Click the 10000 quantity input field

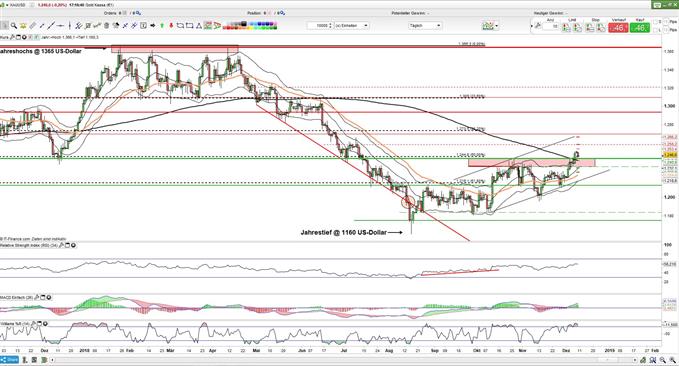320,26
